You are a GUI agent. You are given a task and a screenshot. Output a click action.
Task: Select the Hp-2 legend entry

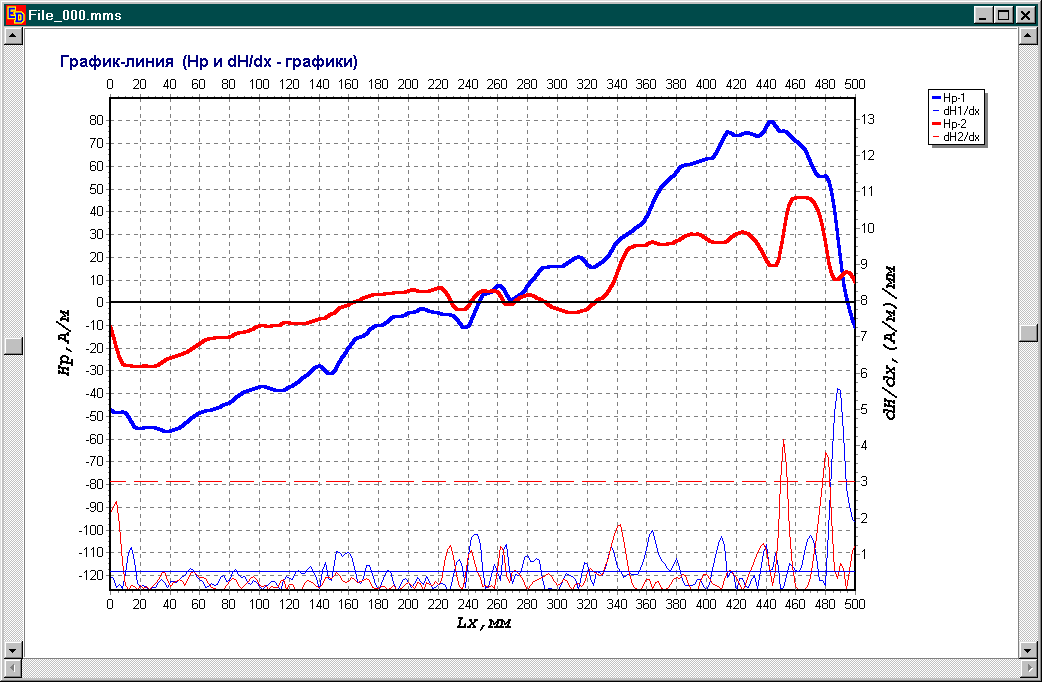[956, 122]
